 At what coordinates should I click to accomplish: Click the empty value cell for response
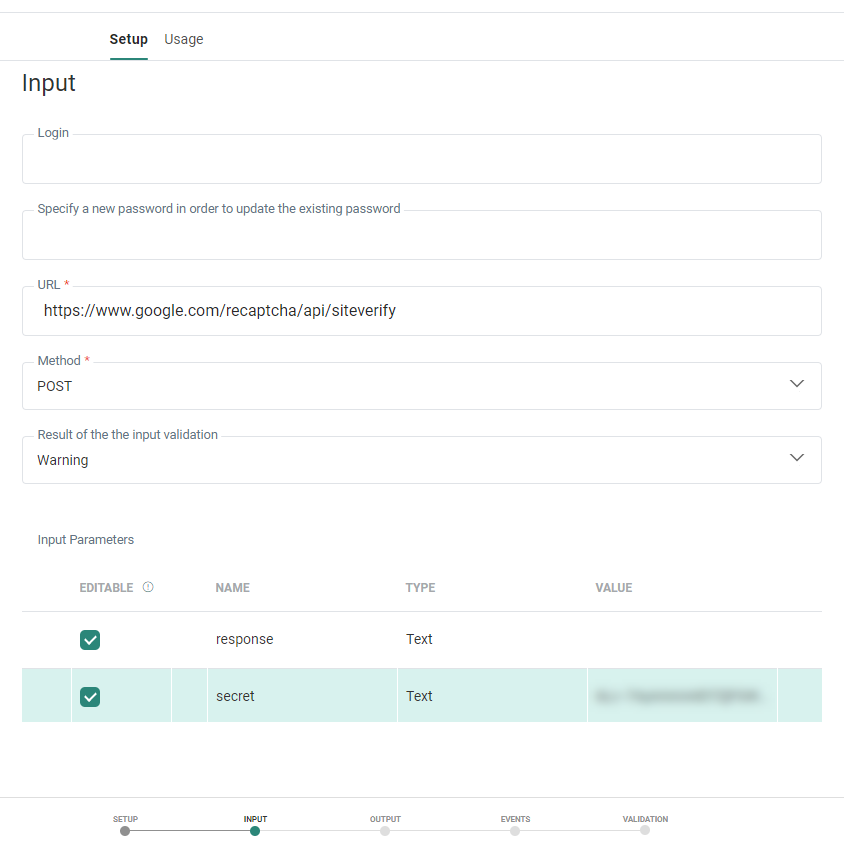(x=681, y=639)
